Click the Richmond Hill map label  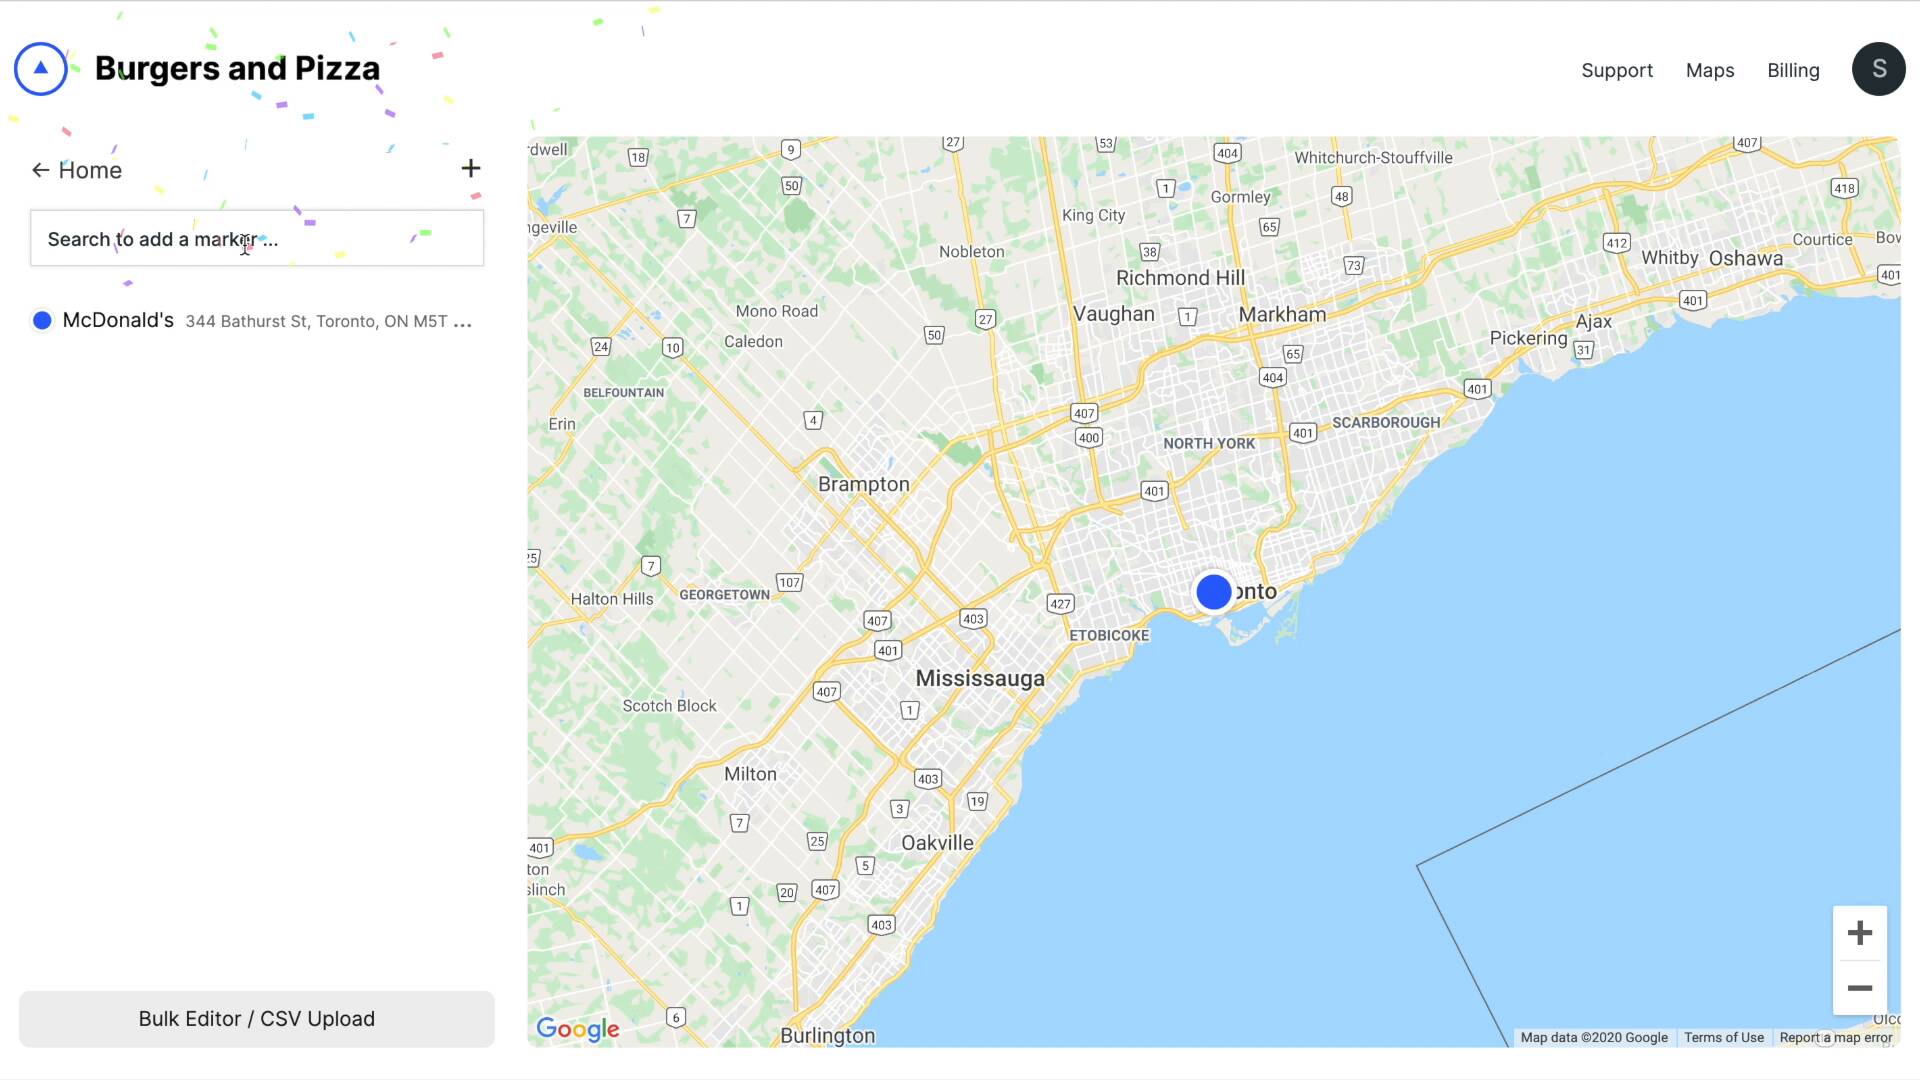point(1180,278)
